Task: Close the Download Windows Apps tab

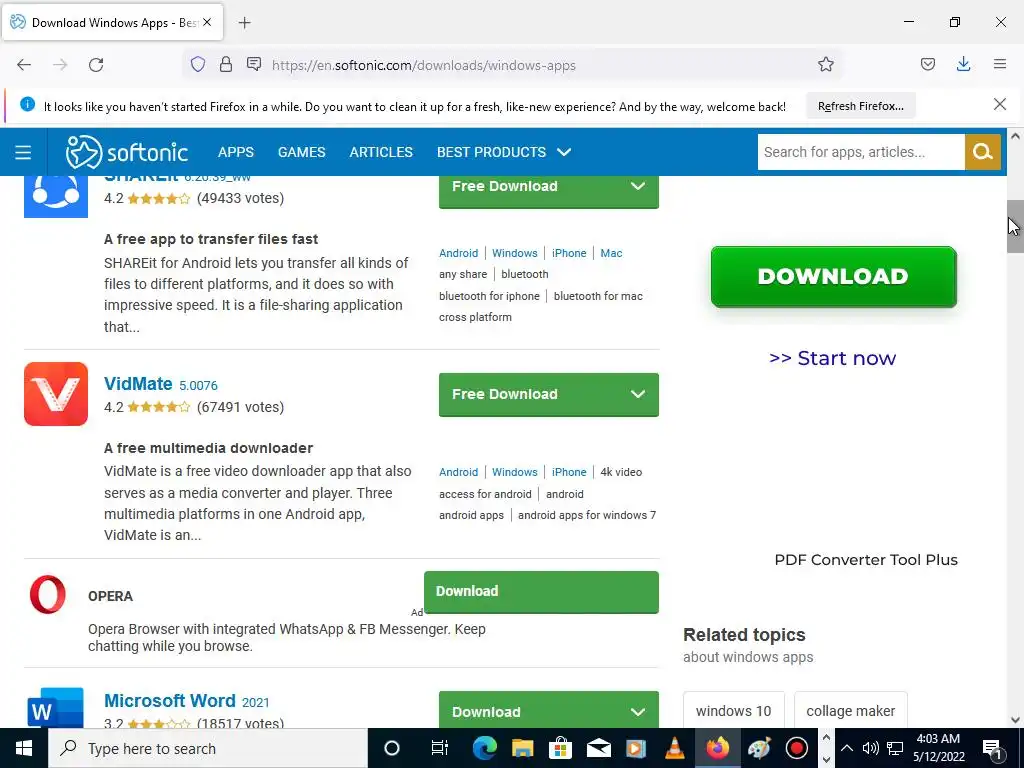Action: 207,22
